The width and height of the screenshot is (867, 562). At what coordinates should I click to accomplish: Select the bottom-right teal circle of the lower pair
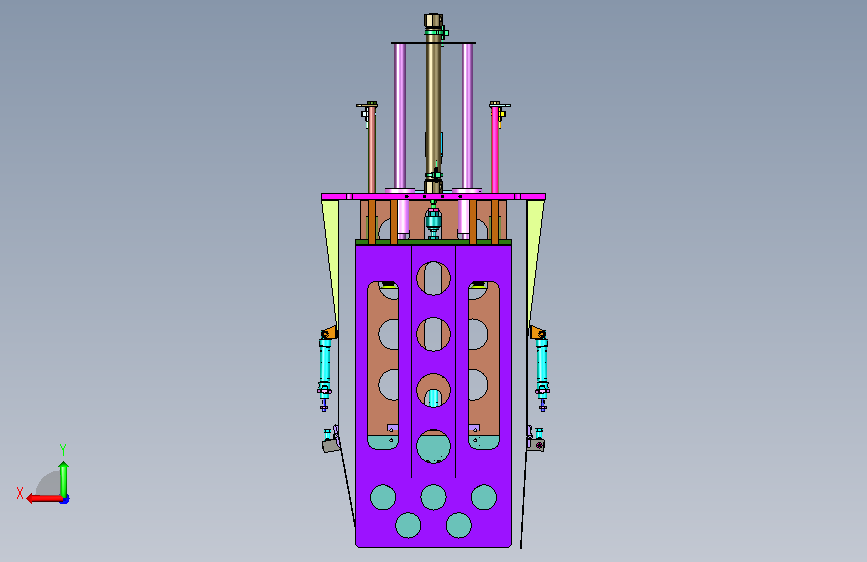pyautogui.click(x=459, y=525)
